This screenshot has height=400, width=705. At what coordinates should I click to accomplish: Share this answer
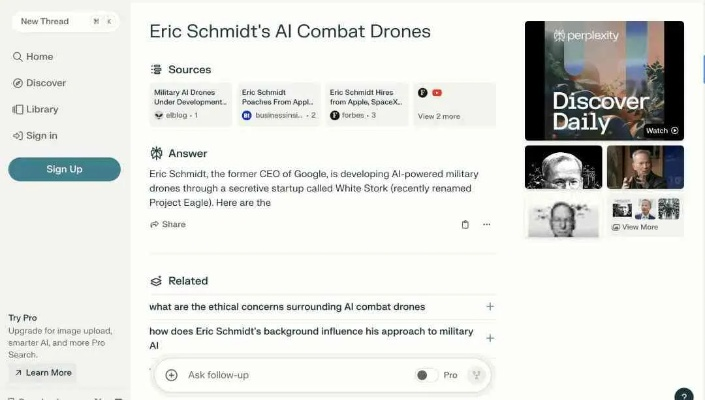(x=168, y=225)
